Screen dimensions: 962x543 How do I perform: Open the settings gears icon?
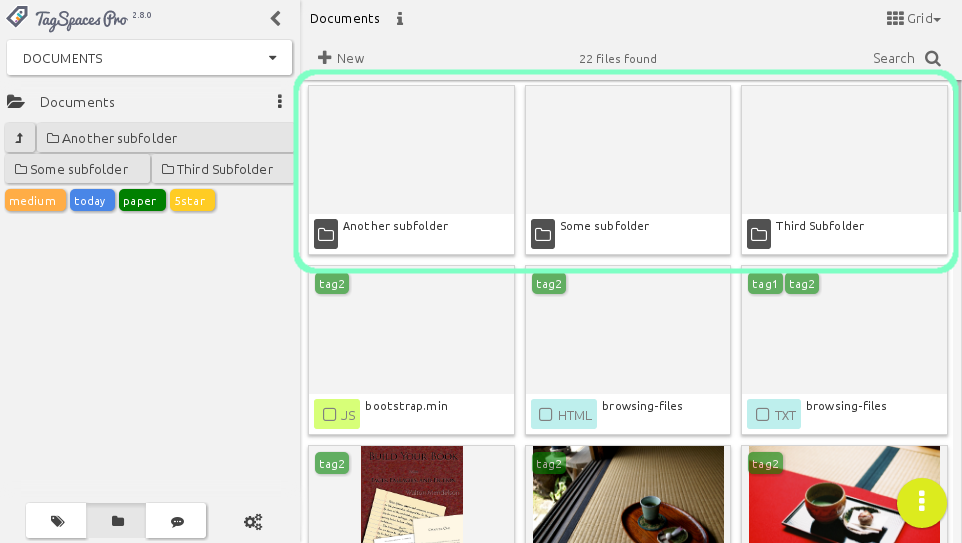click(253, 521)
